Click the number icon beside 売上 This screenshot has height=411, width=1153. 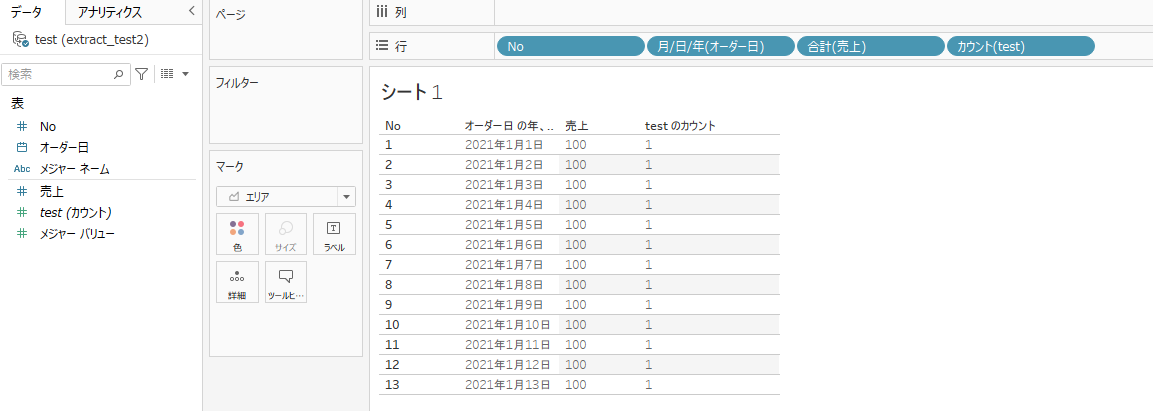coord(22,191)
